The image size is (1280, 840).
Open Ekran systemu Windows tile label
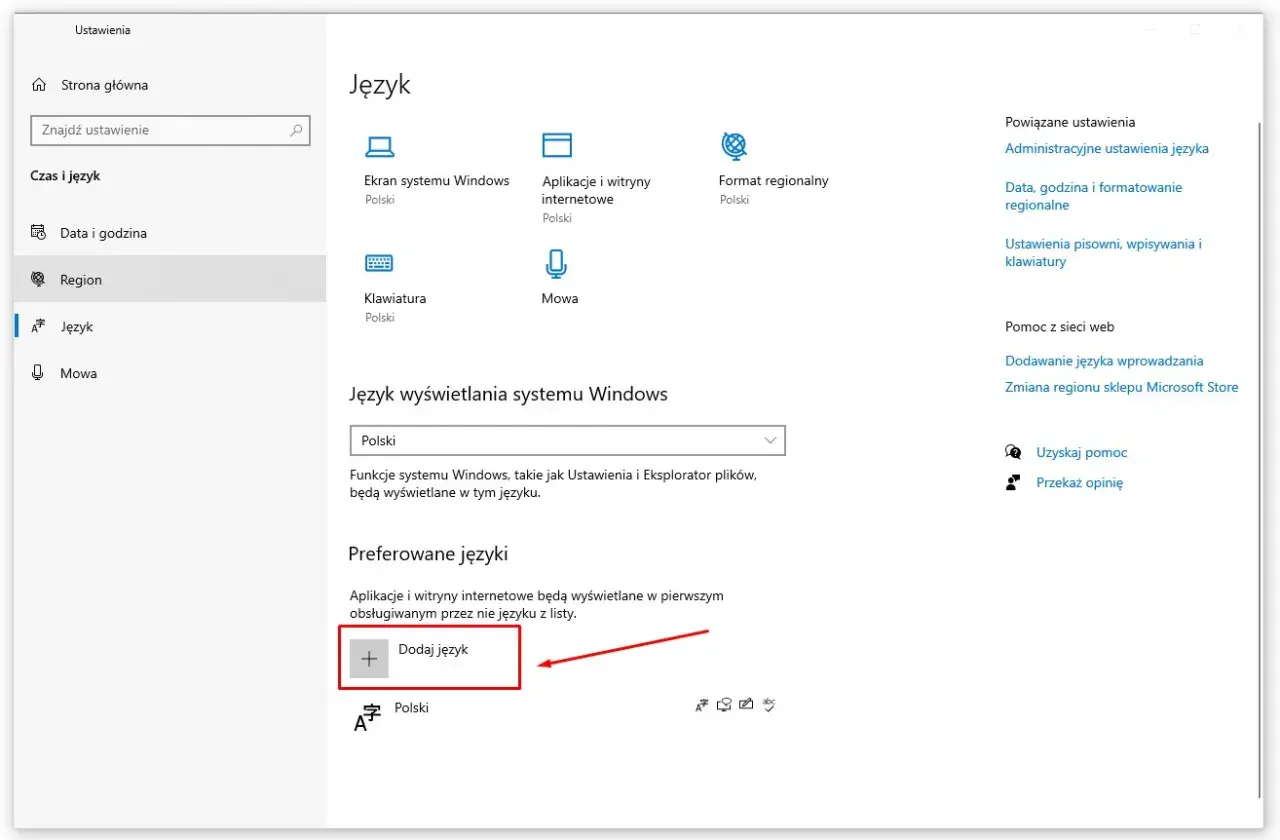437,181
